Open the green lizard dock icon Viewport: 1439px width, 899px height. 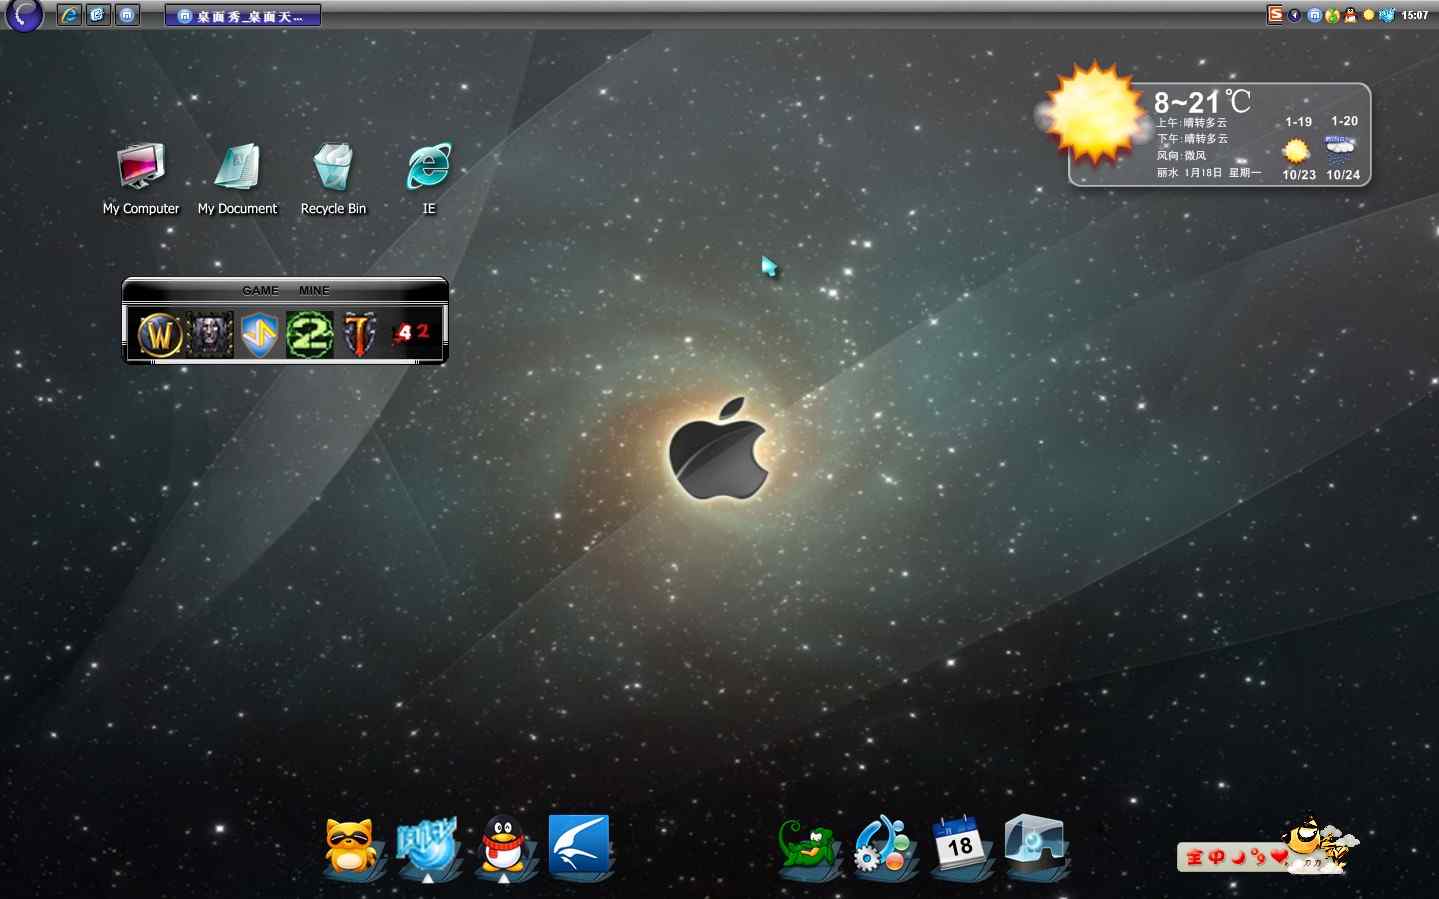pyautogui.click(x=807, y=848)
